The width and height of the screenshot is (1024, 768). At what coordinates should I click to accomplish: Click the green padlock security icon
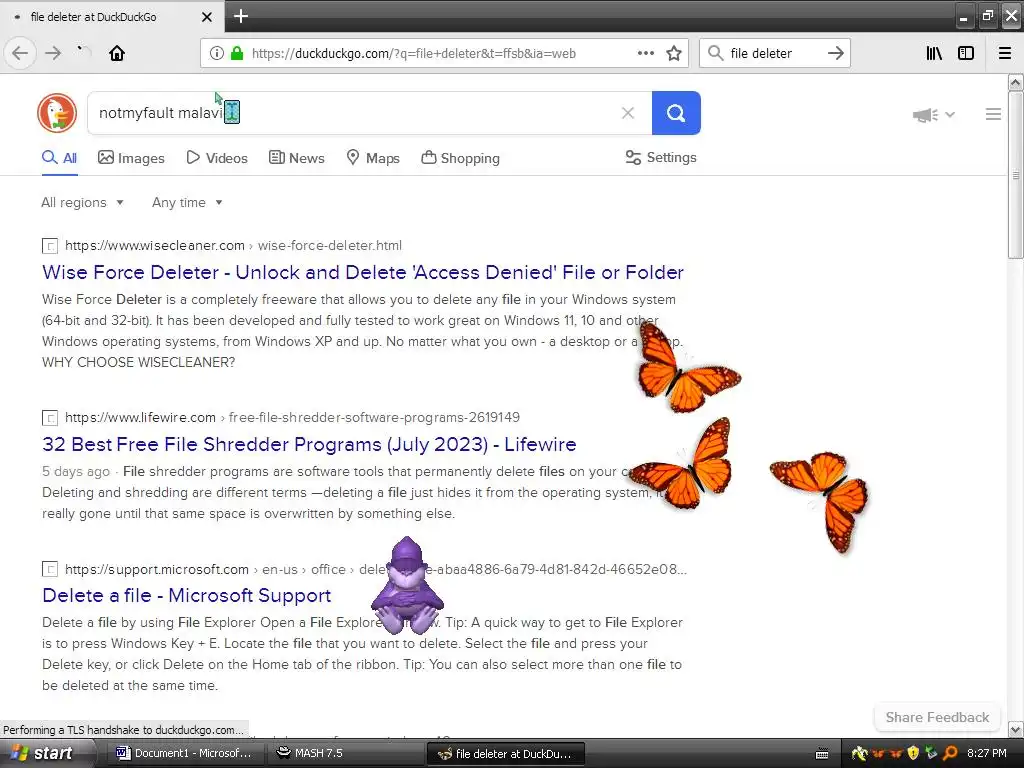(237, 53)
